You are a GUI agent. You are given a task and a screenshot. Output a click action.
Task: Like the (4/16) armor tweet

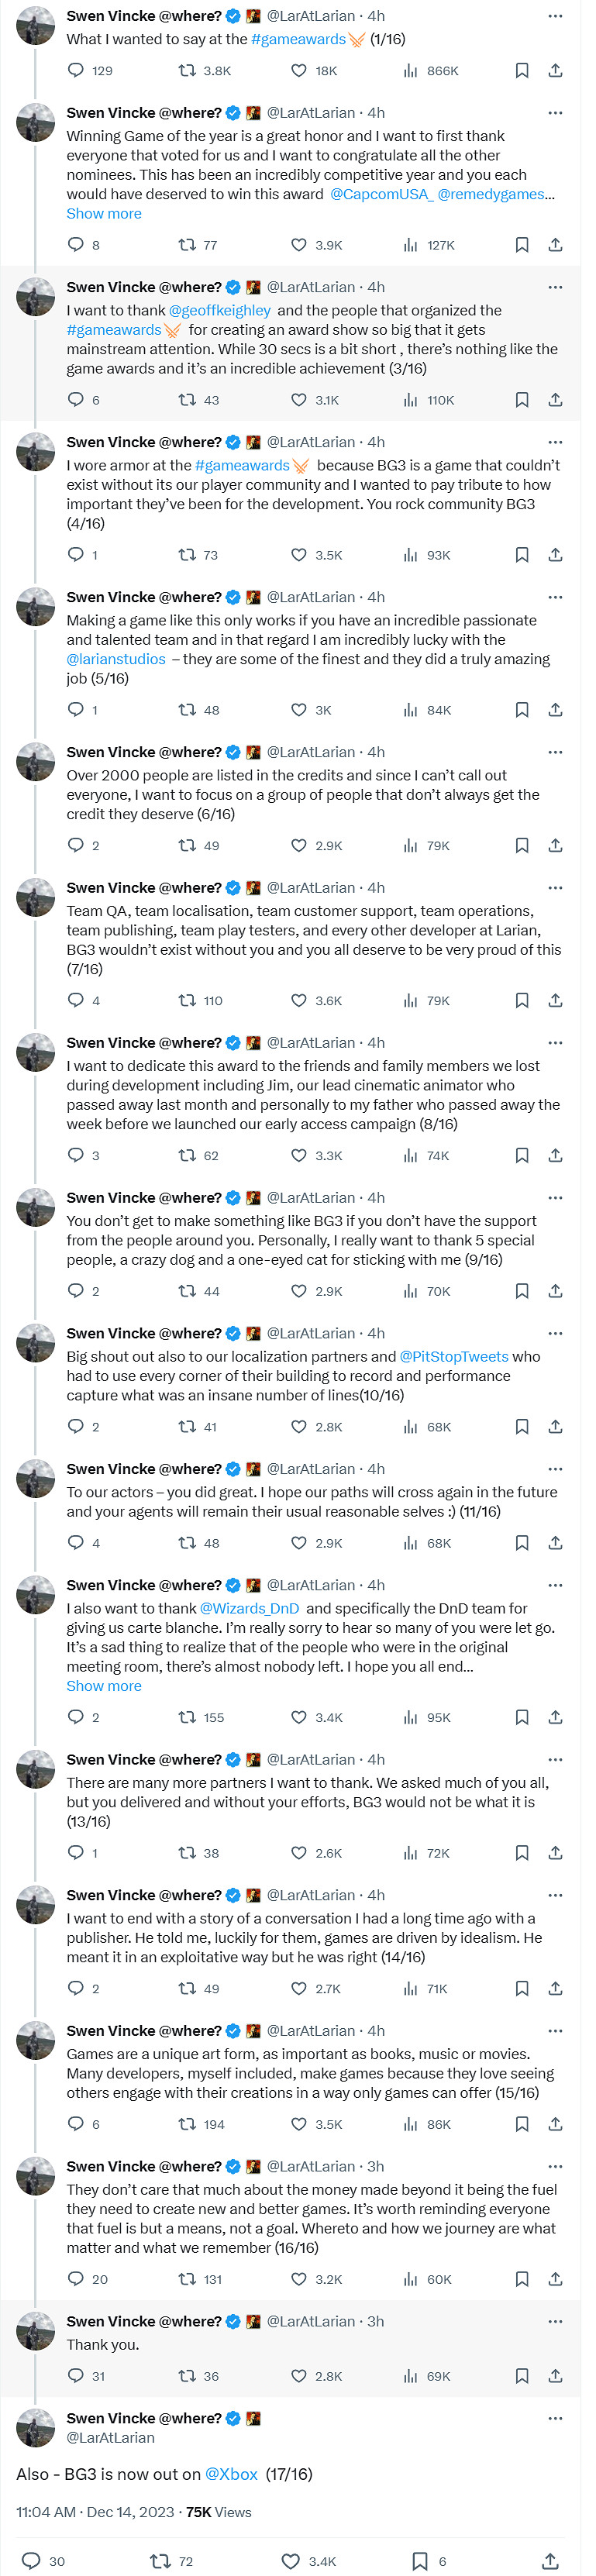pyautogui.click(x=298, y=555)
